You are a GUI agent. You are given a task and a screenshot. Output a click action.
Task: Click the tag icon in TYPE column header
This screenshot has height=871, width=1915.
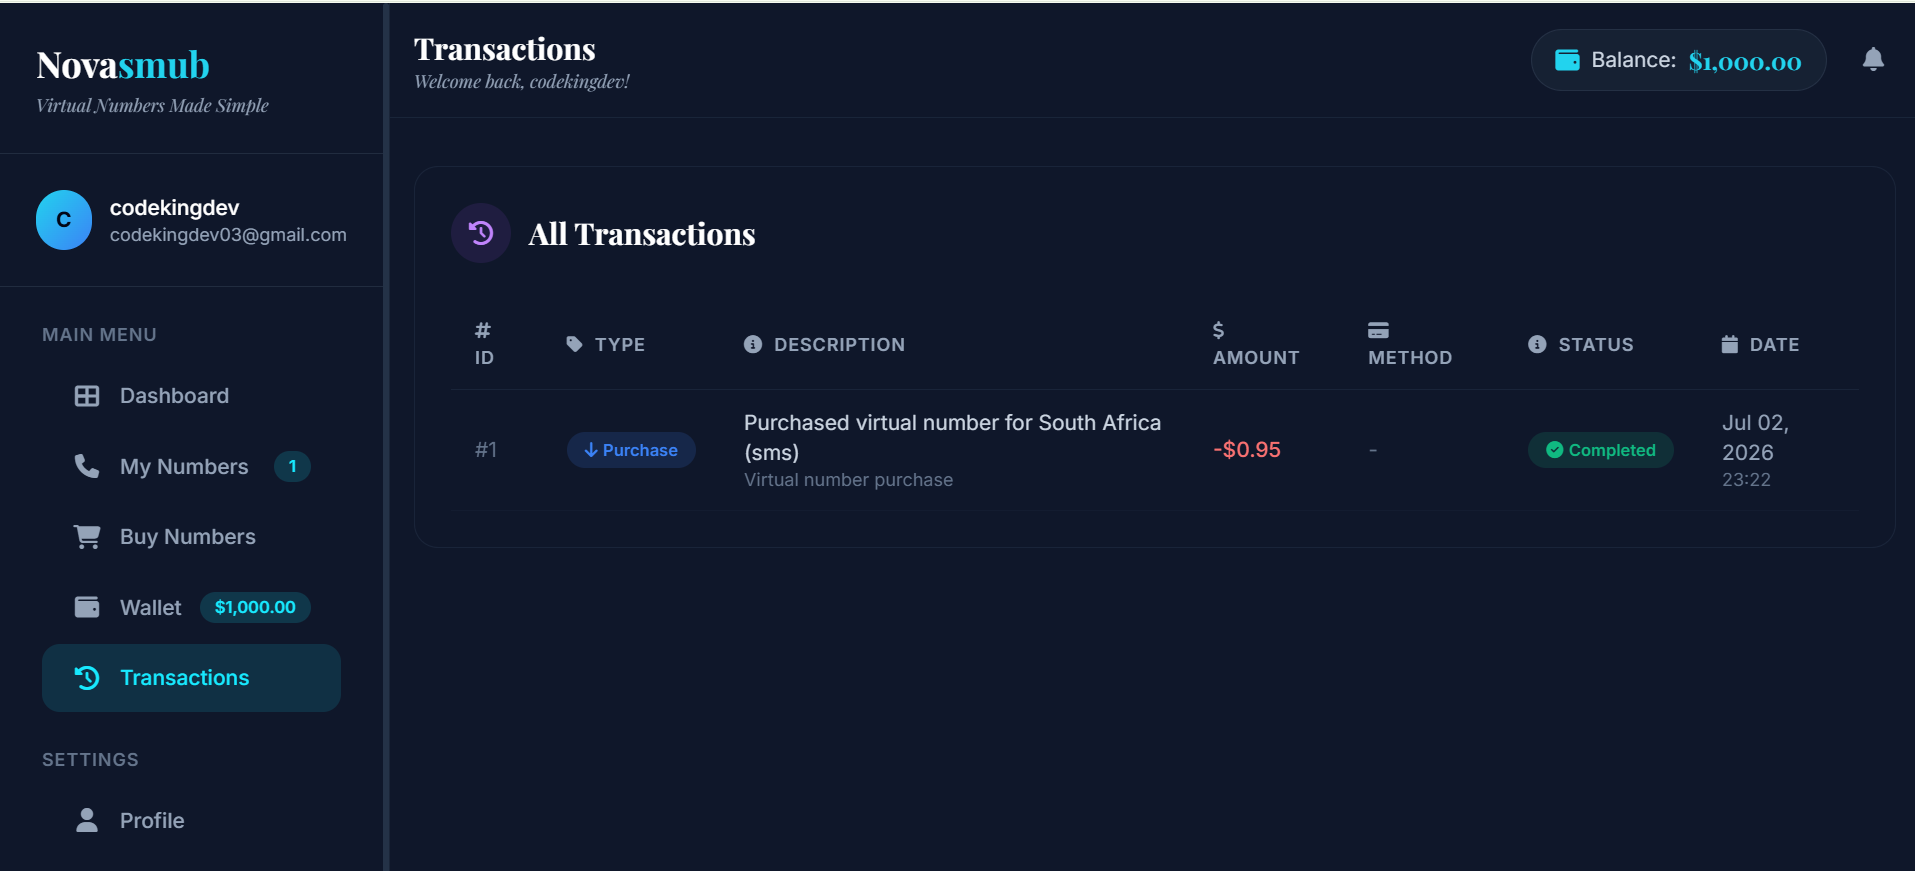574,344
